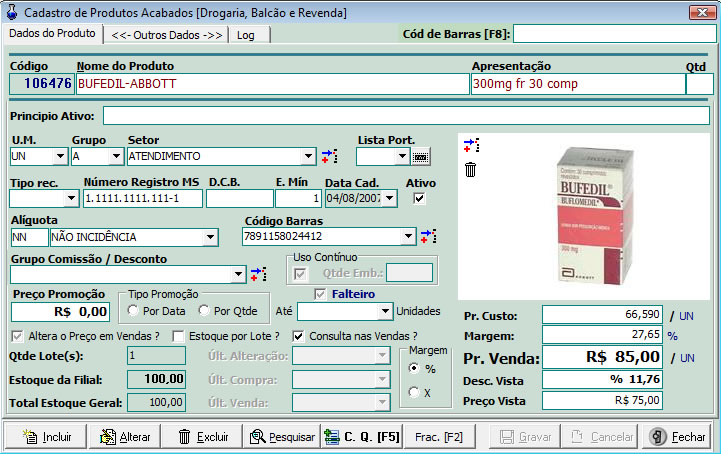721x454 pixels.
Task: Click the Pesquisar button
Action: click(282, 437)
